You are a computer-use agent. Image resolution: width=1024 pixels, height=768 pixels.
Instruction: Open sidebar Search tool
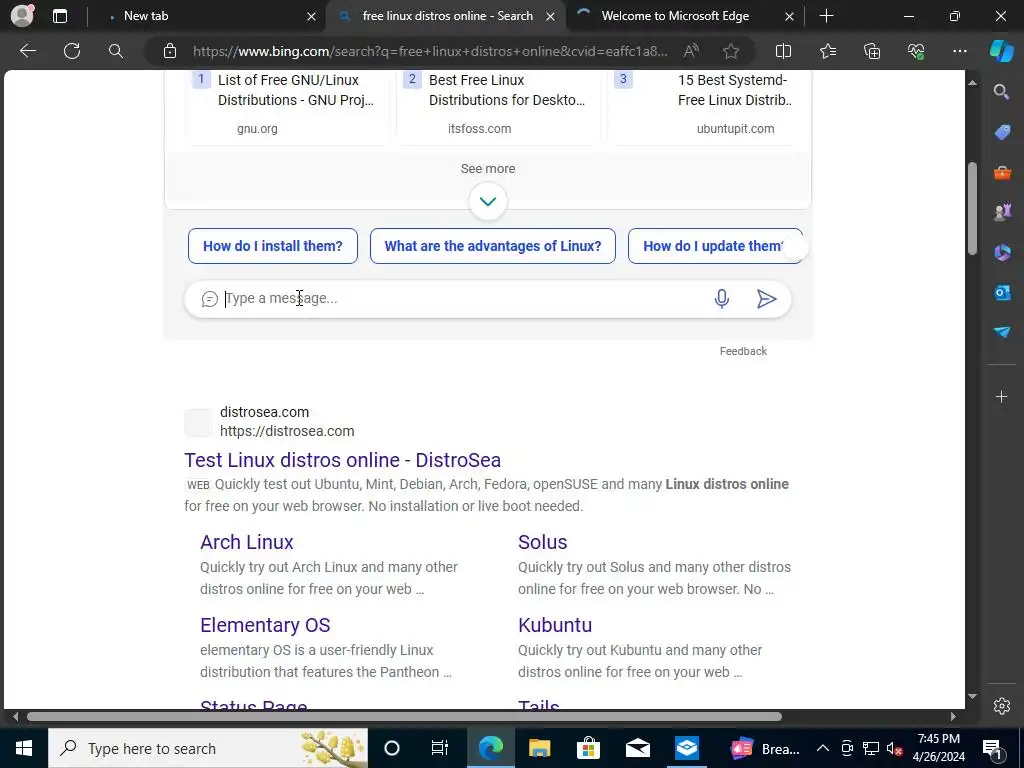point(1001,91)
